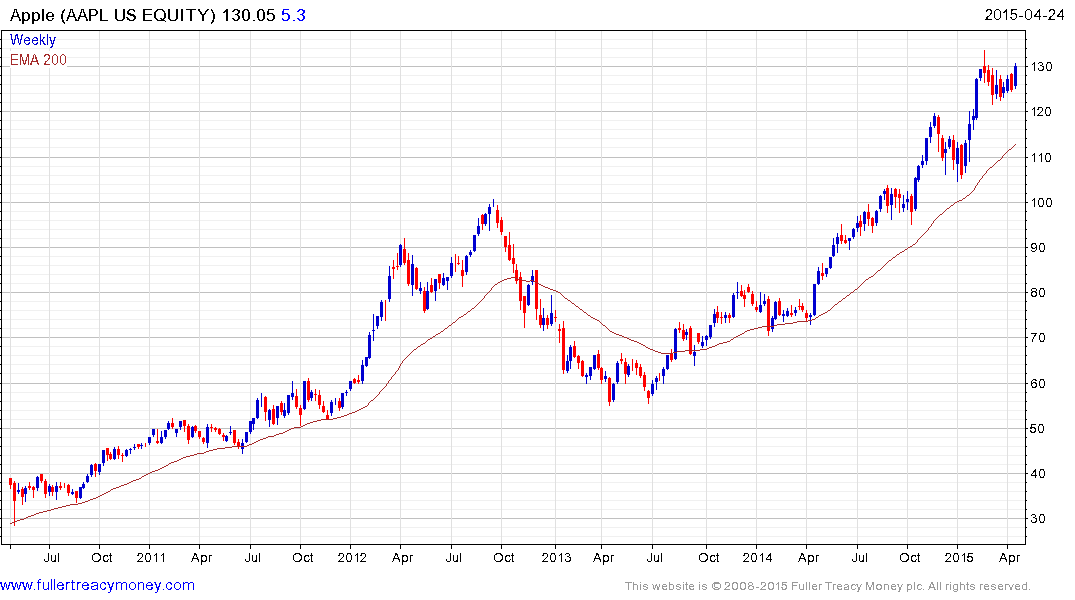
Task: Click the 130 price axis label
Action: tap(1041, 67)
